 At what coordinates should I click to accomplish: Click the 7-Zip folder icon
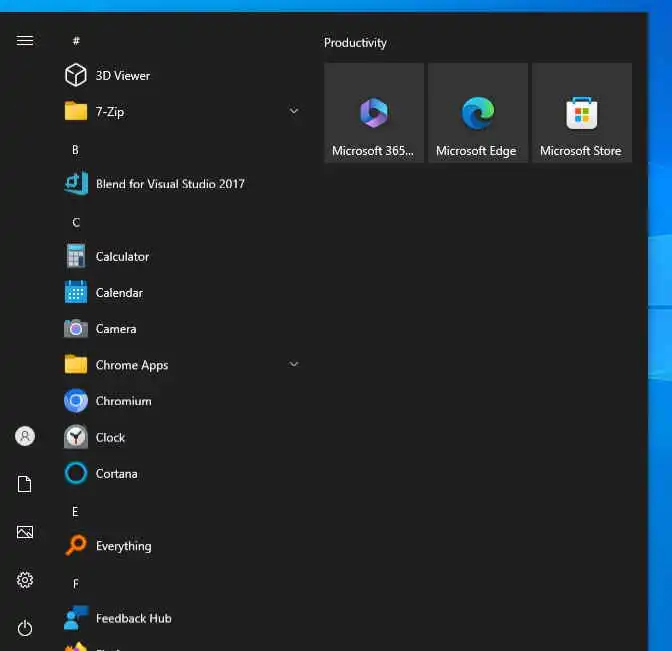click(x=76, y=111)
